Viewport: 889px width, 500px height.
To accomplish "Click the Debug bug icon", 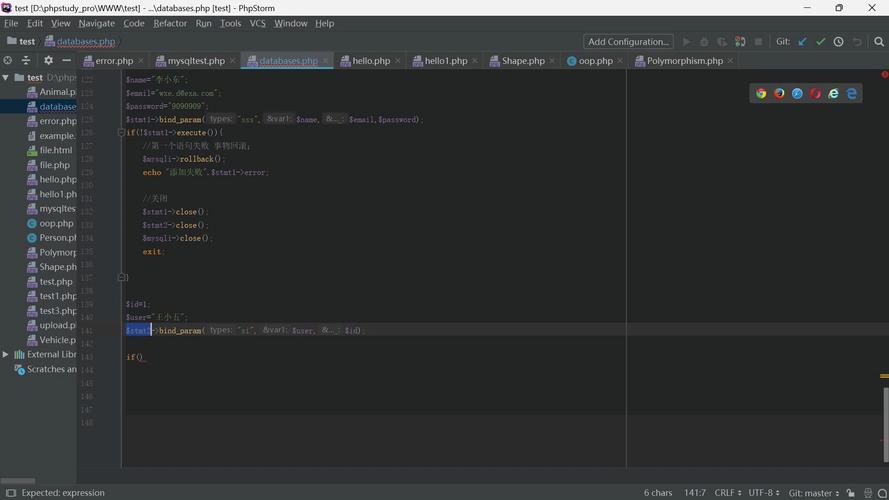I will (704, 42).
